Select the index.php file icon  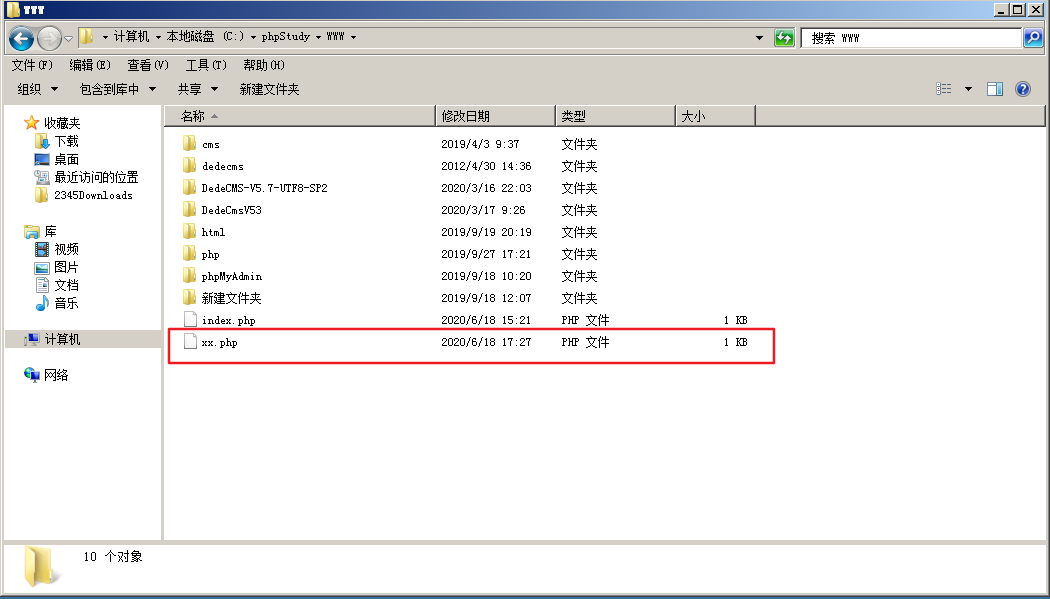click(x=190, y=320)
